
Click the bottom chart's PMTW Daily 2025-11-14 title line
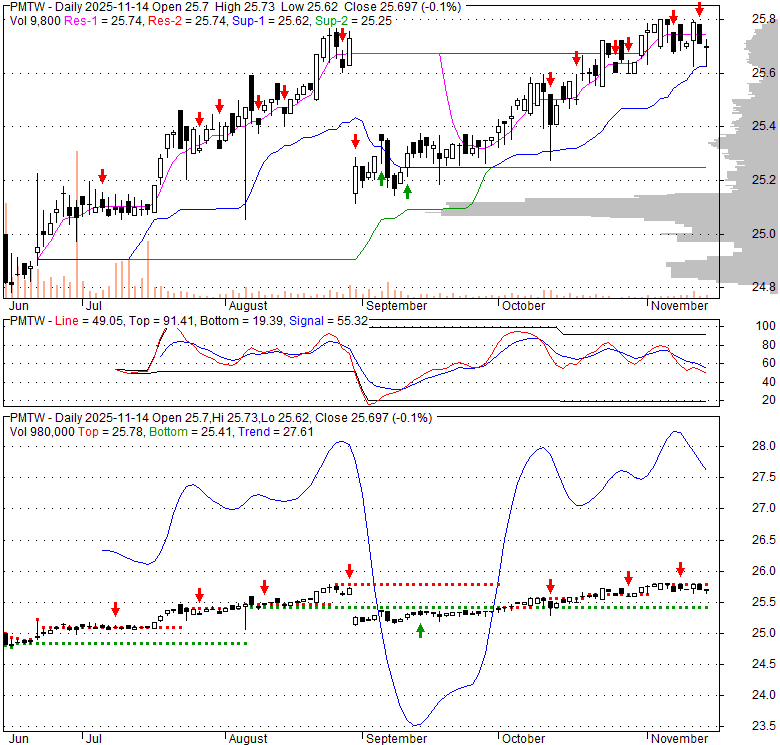[221, 418]
